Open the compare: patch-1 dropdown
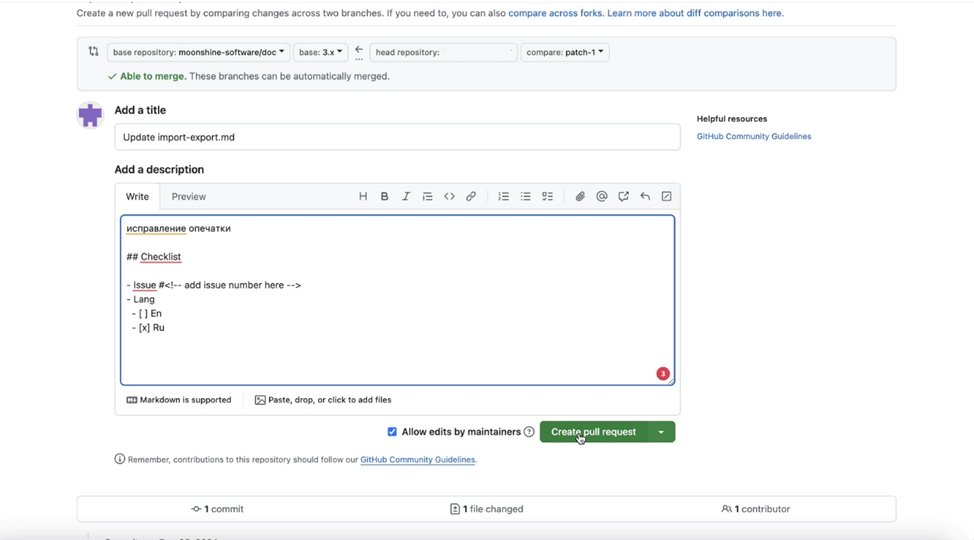The height and width of the screenshot is (540, 974). [x=565, y=52]
